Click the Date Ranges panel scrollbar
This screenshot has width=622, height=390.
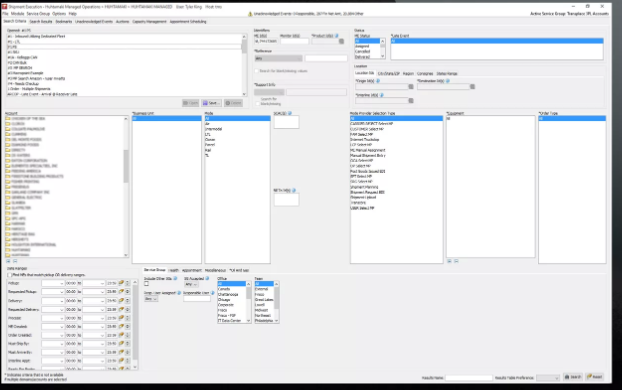[135, 325]
